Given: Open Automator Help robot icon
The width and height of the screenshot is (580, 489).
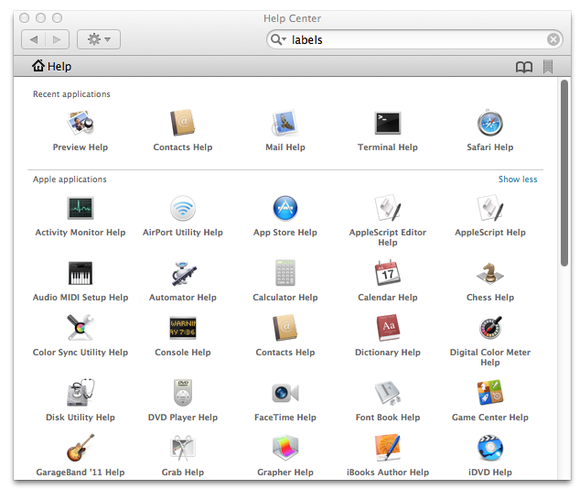Looking at the screenshot, I should tap(183, 273).
